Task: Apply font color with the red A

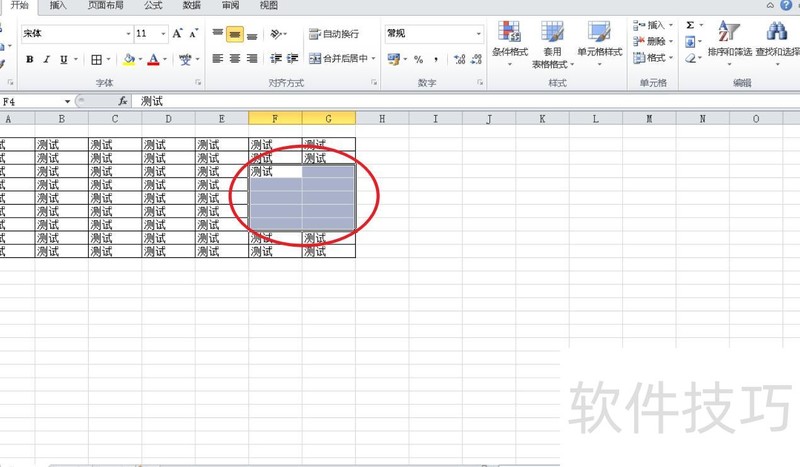Action: pyautogui.click(x=153, y=59)
